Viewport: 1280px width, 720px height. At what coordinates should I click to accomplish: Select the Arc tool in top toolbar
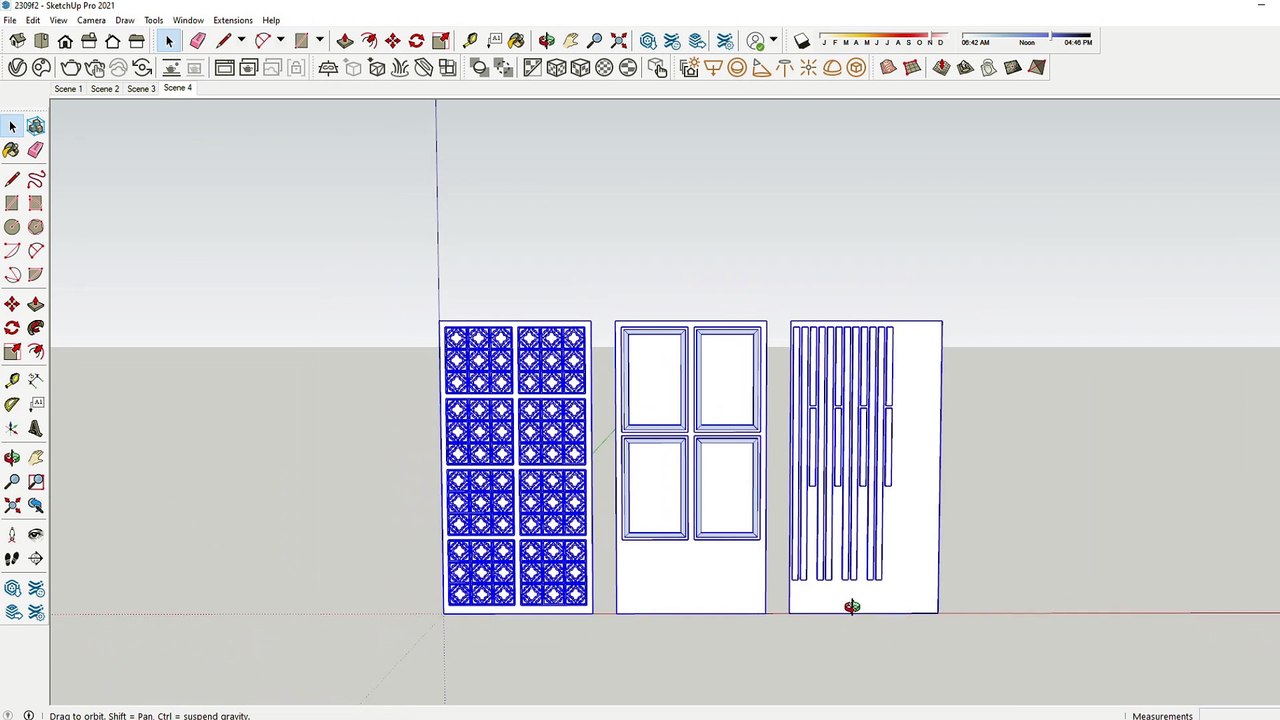(263, 41)
